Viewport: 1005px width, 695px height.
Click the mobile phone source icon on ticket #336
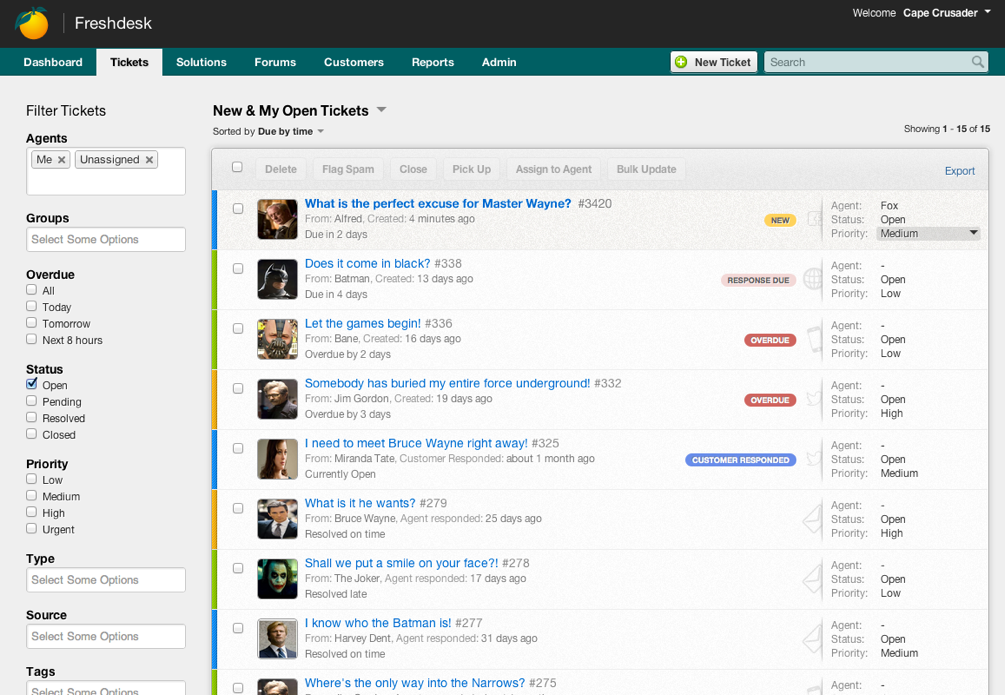pyautogui.click(x=814, y=339)
